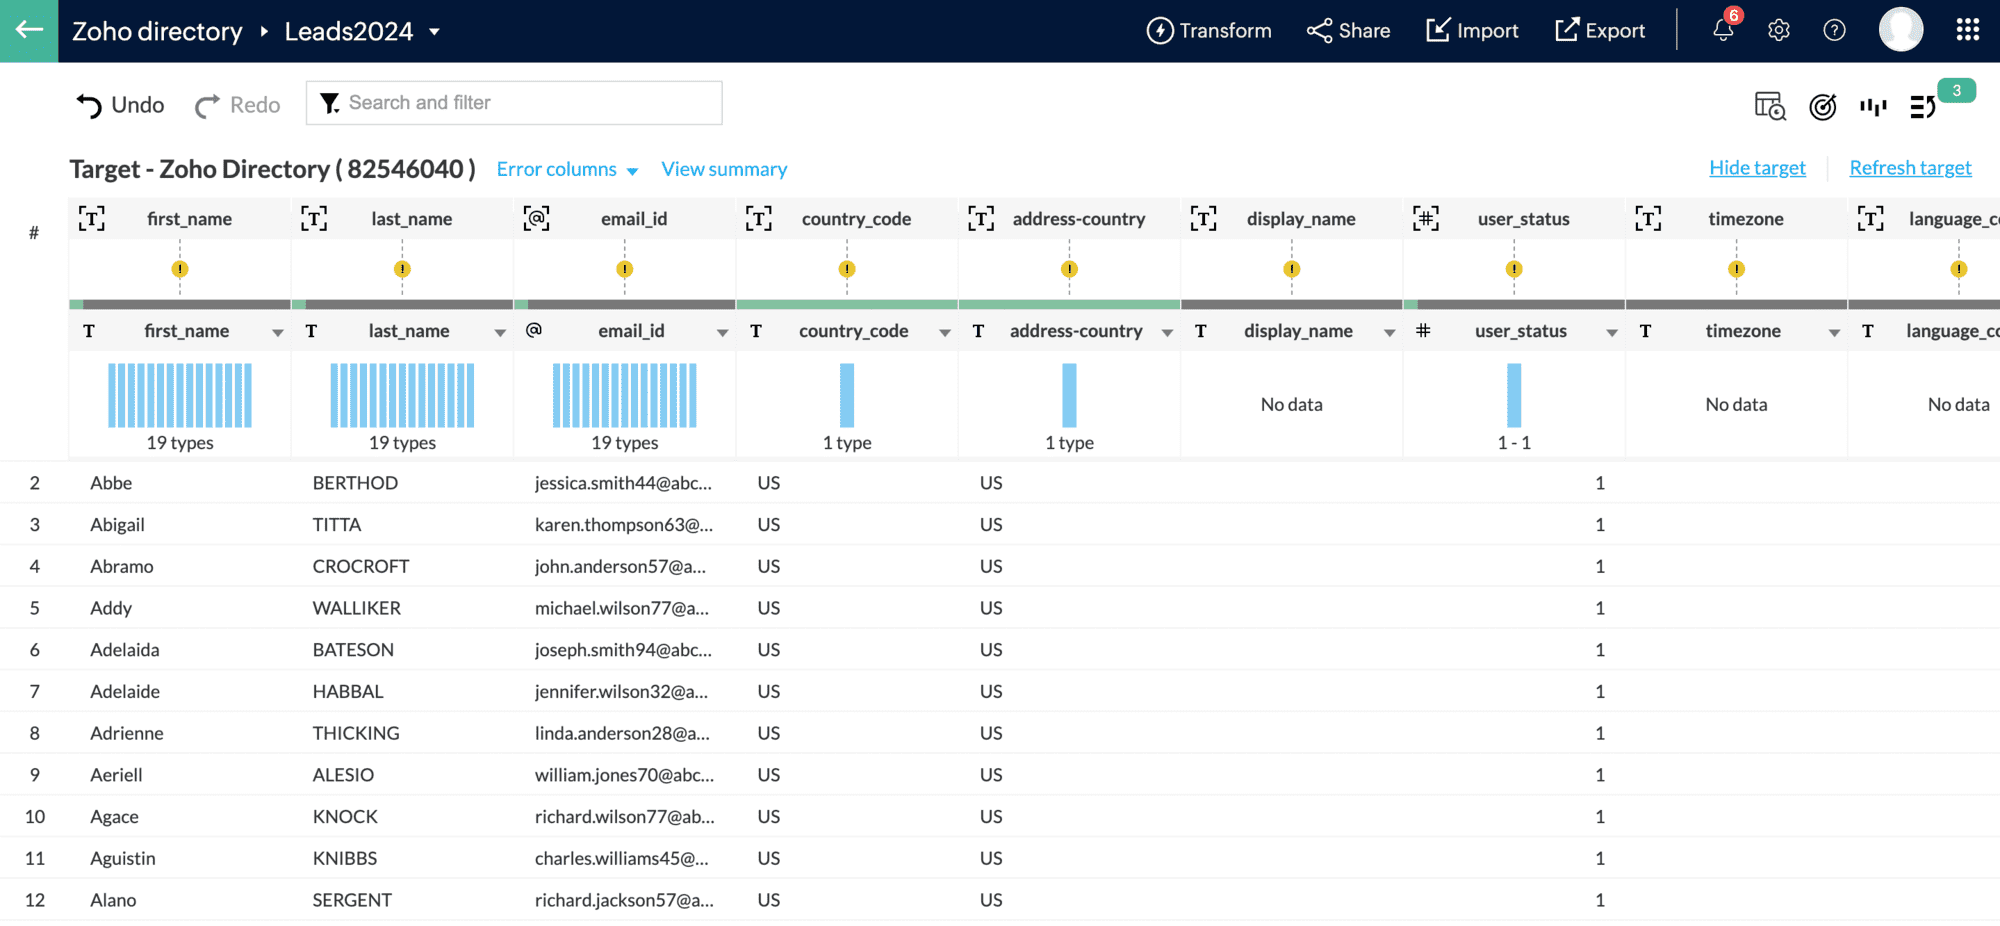Open the settings gear
This screenshot has width=2000, height=926.
coord(1778,31)
